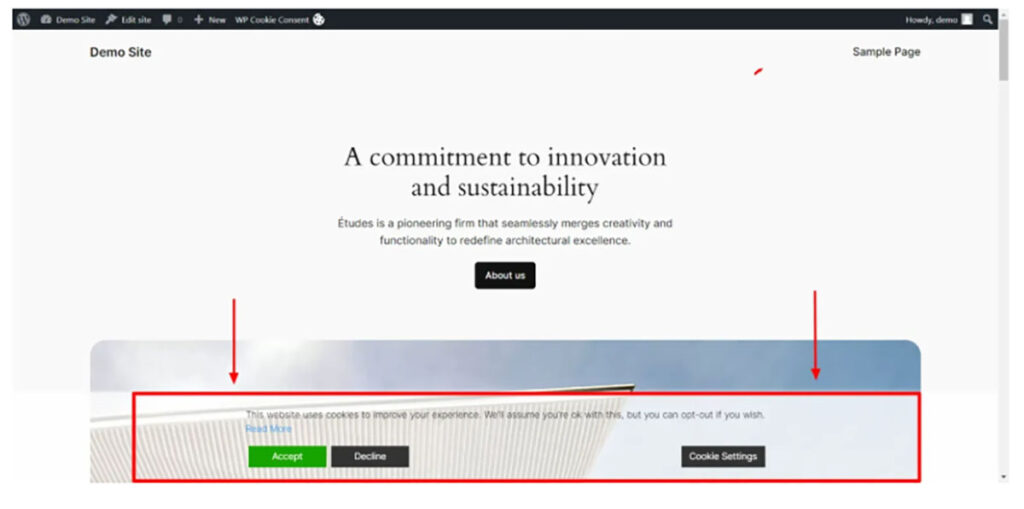Decline cookies in the consent banner
Image resolution: width=1024 pixels, height=509 pixels.
(x=370, y=456)
